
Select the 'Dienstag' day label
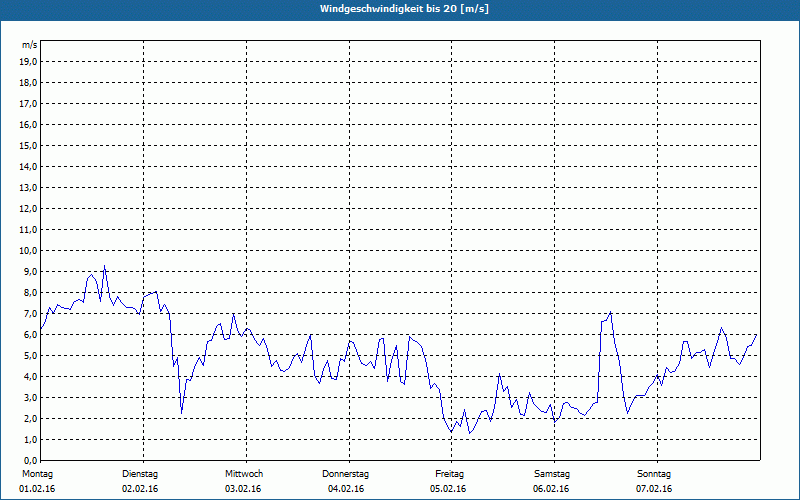(140, 474)
